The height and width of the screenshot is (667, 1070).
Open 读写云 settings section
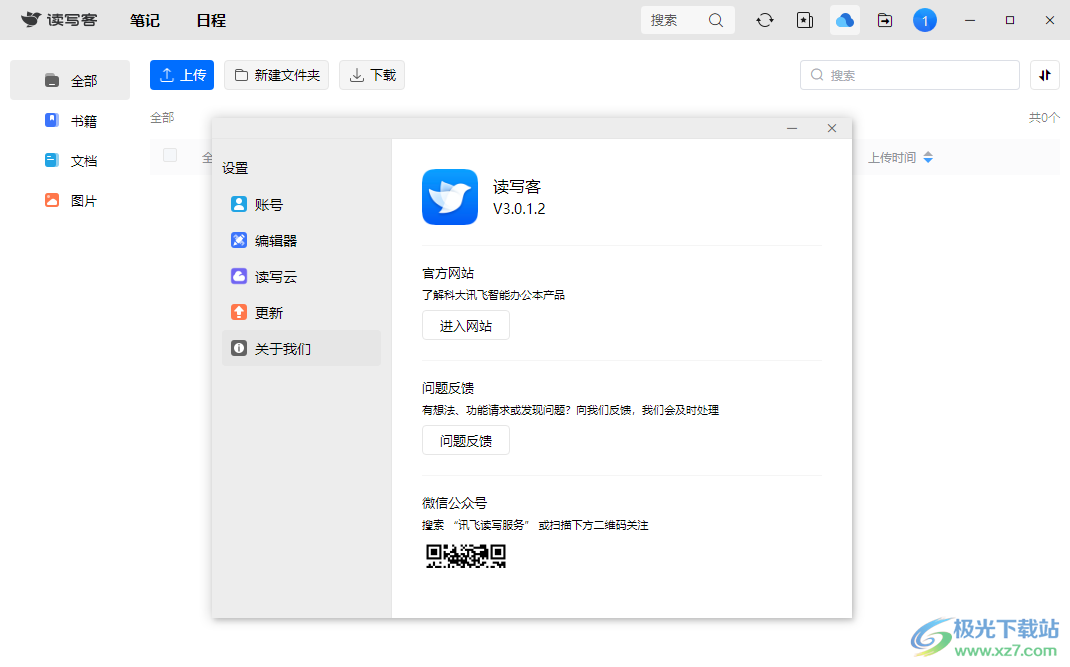[x=301, y=276]
